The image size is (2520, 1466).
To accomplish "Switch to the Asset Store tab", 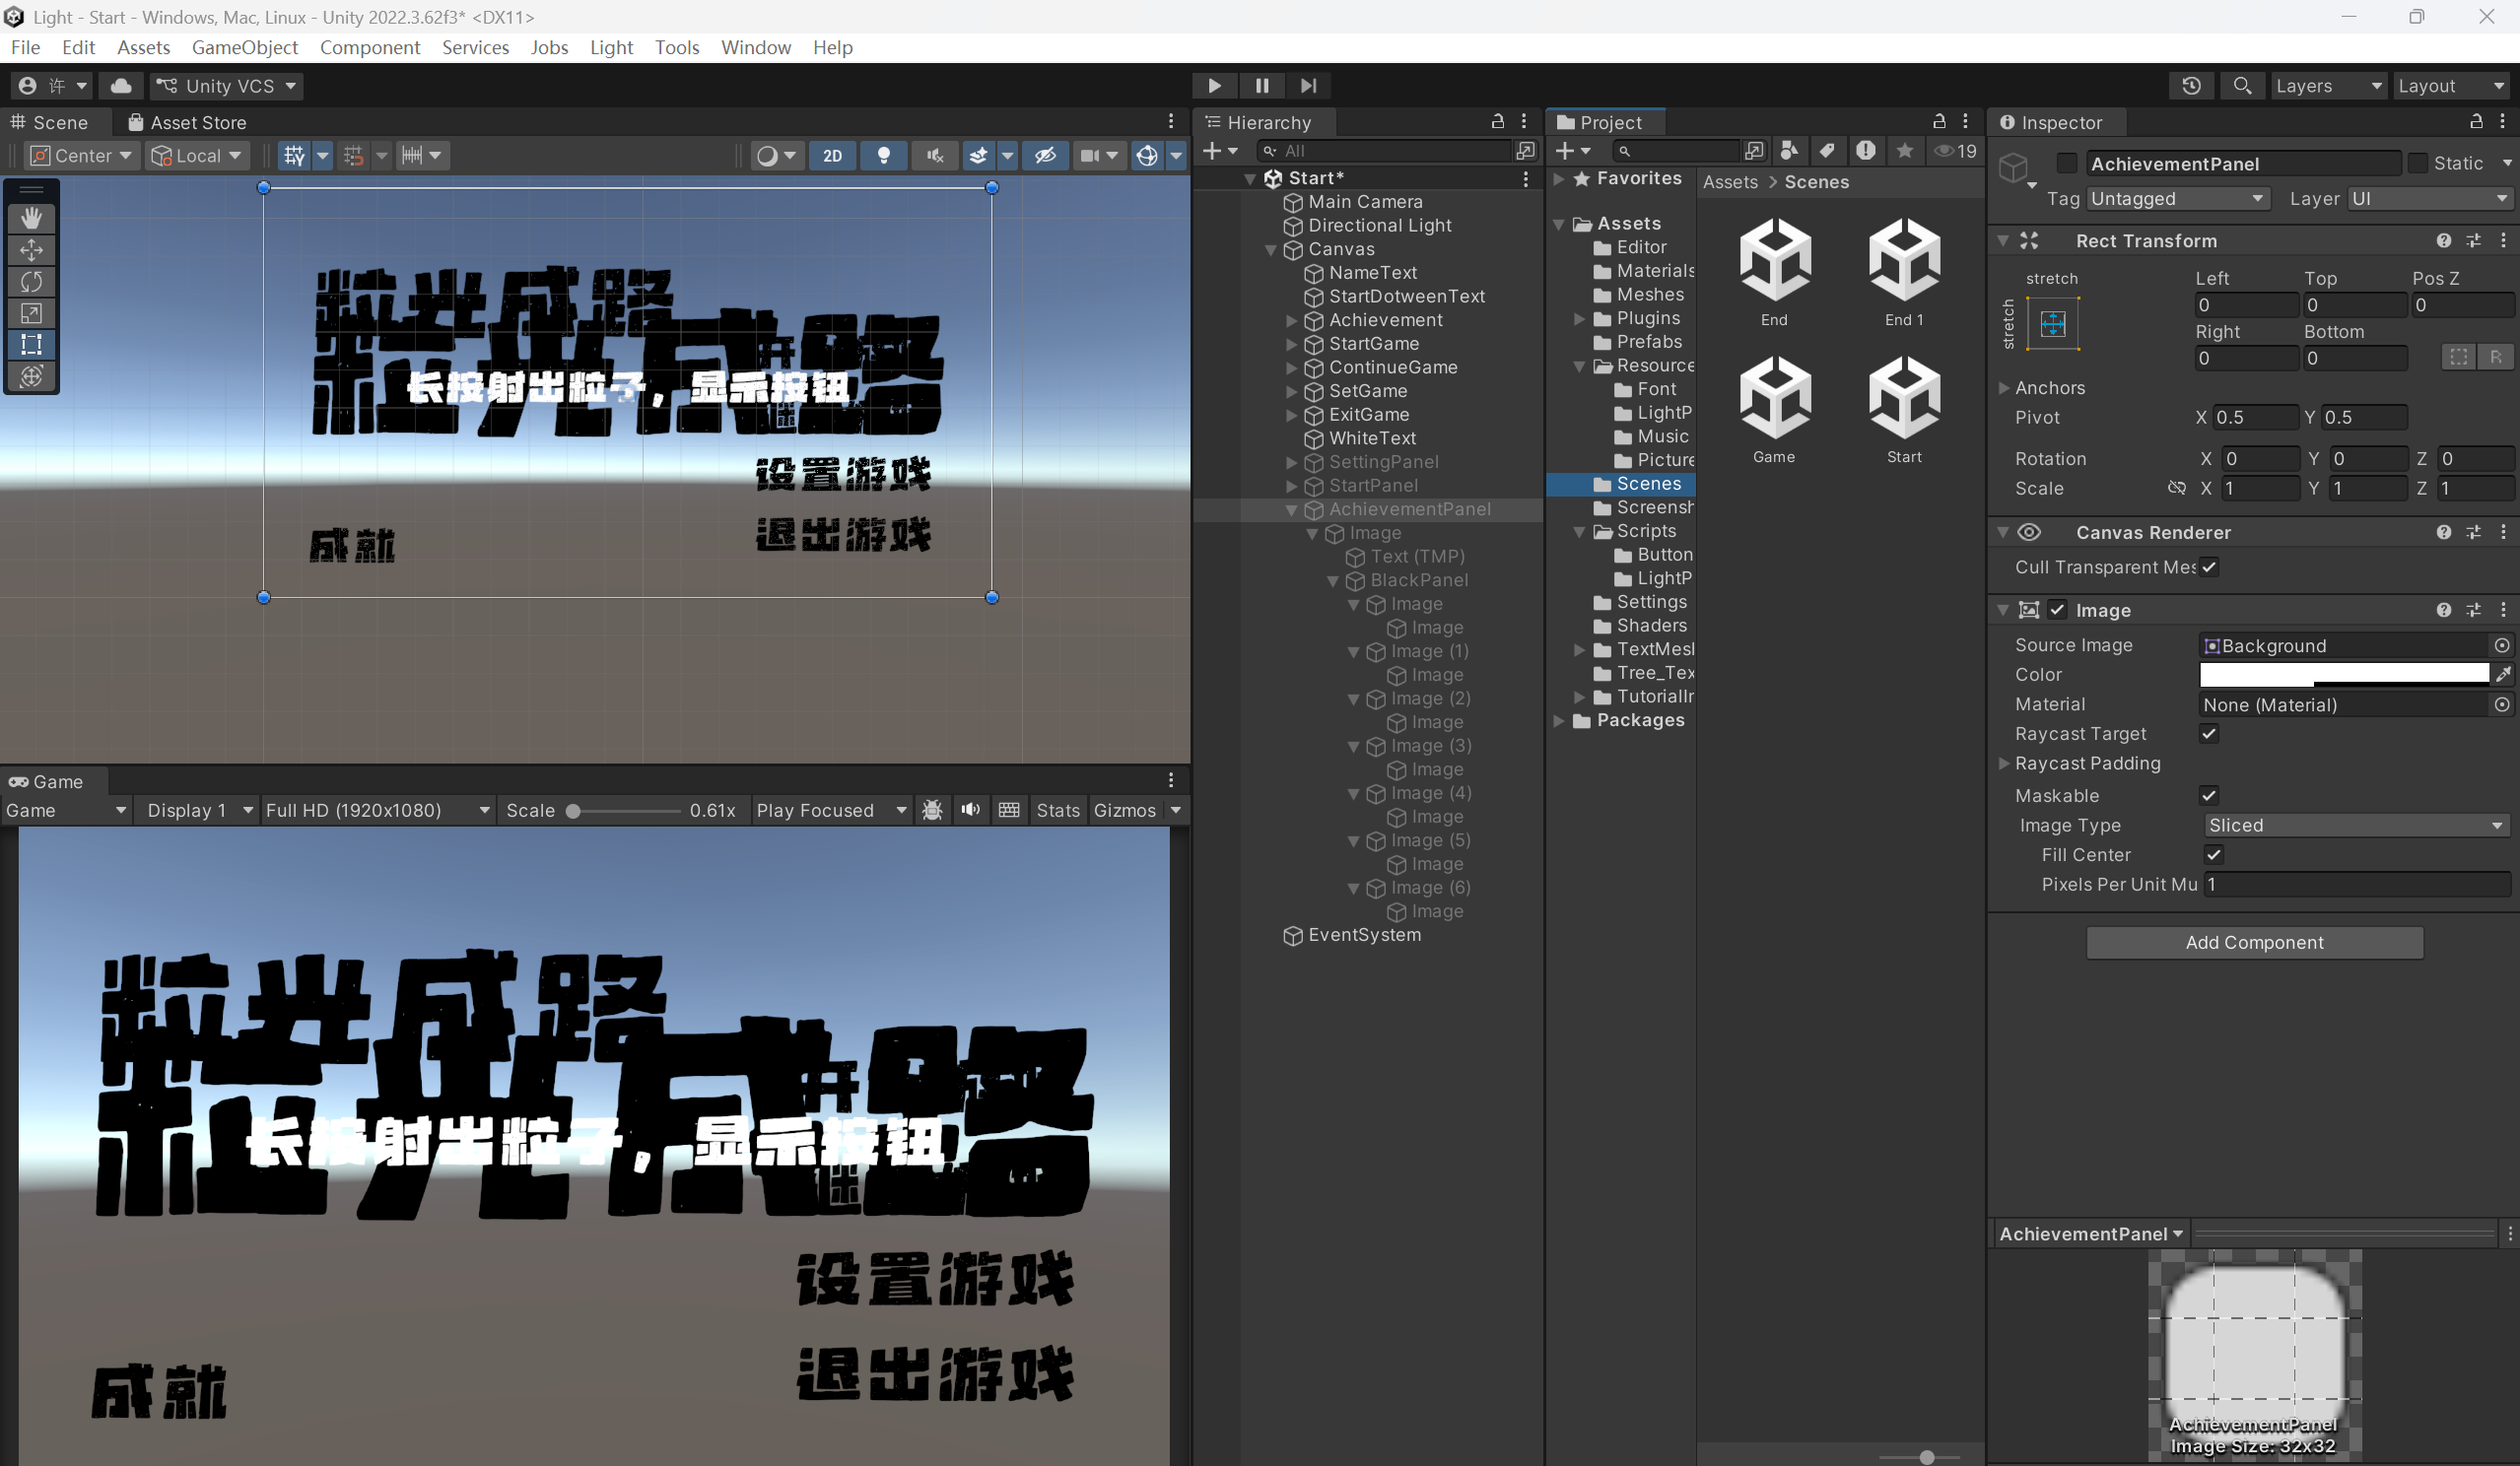I will [x=187, y=122].
